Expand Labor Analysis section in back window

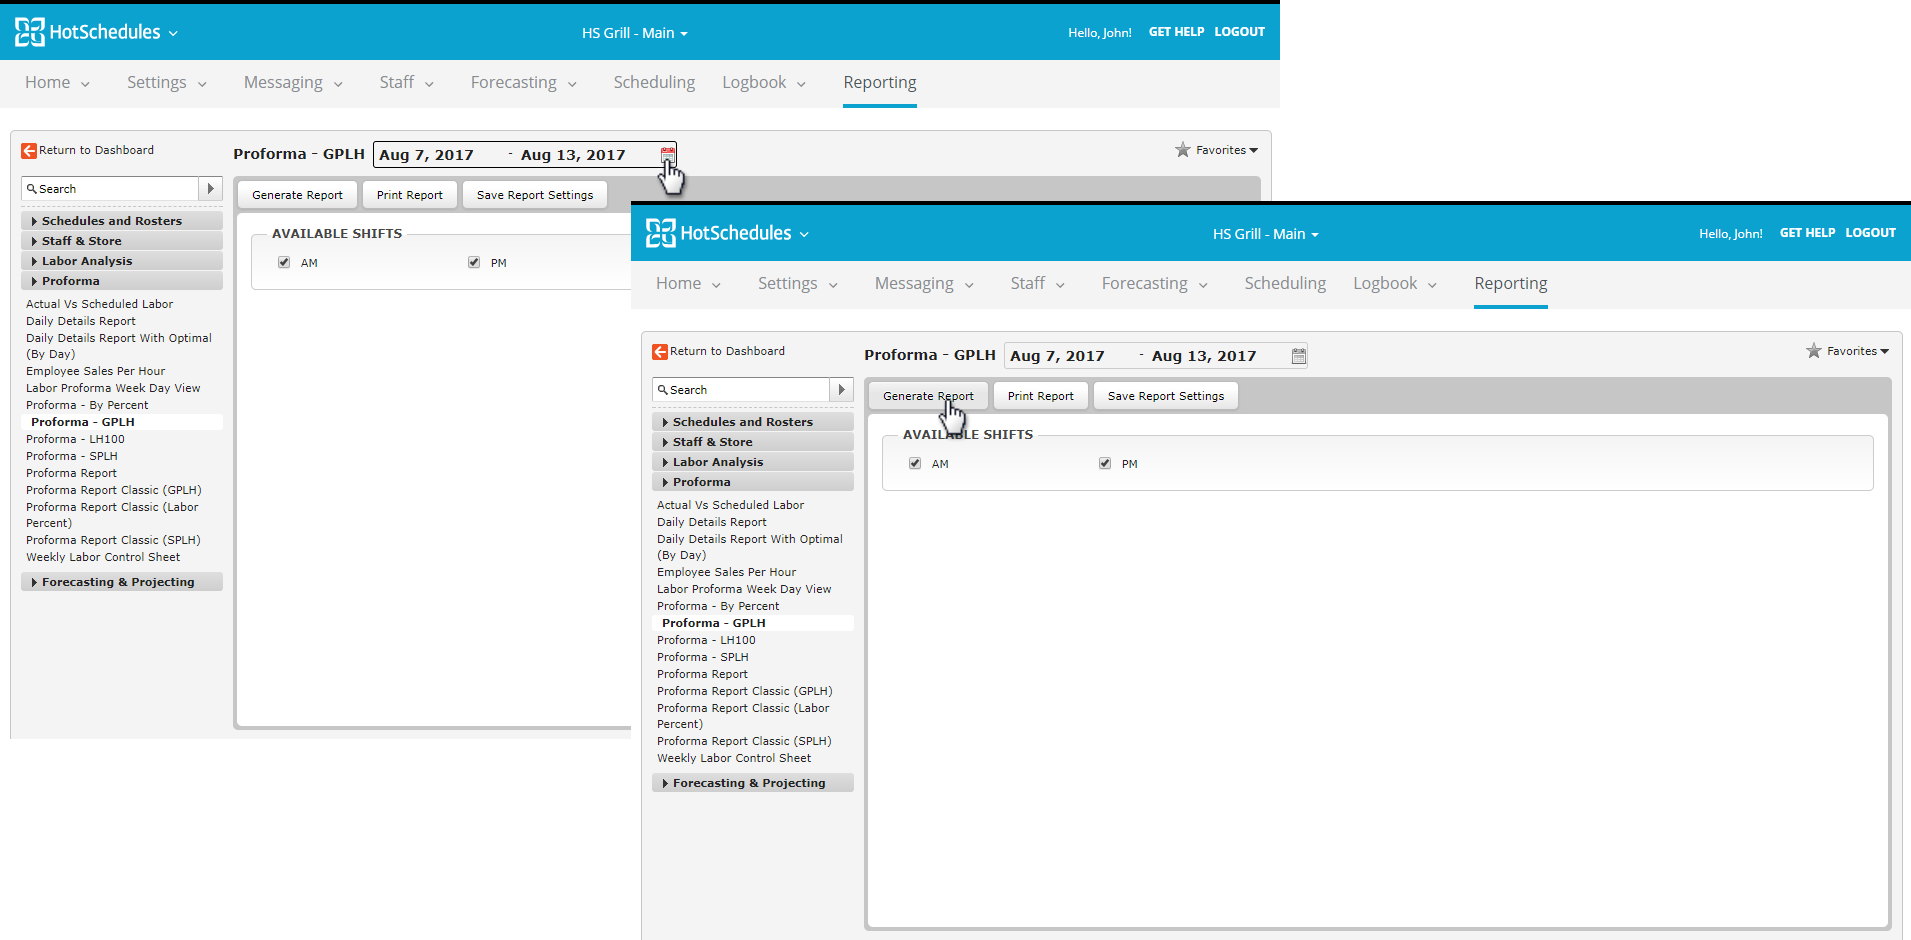pyautogui.click(x=122, y=261)
